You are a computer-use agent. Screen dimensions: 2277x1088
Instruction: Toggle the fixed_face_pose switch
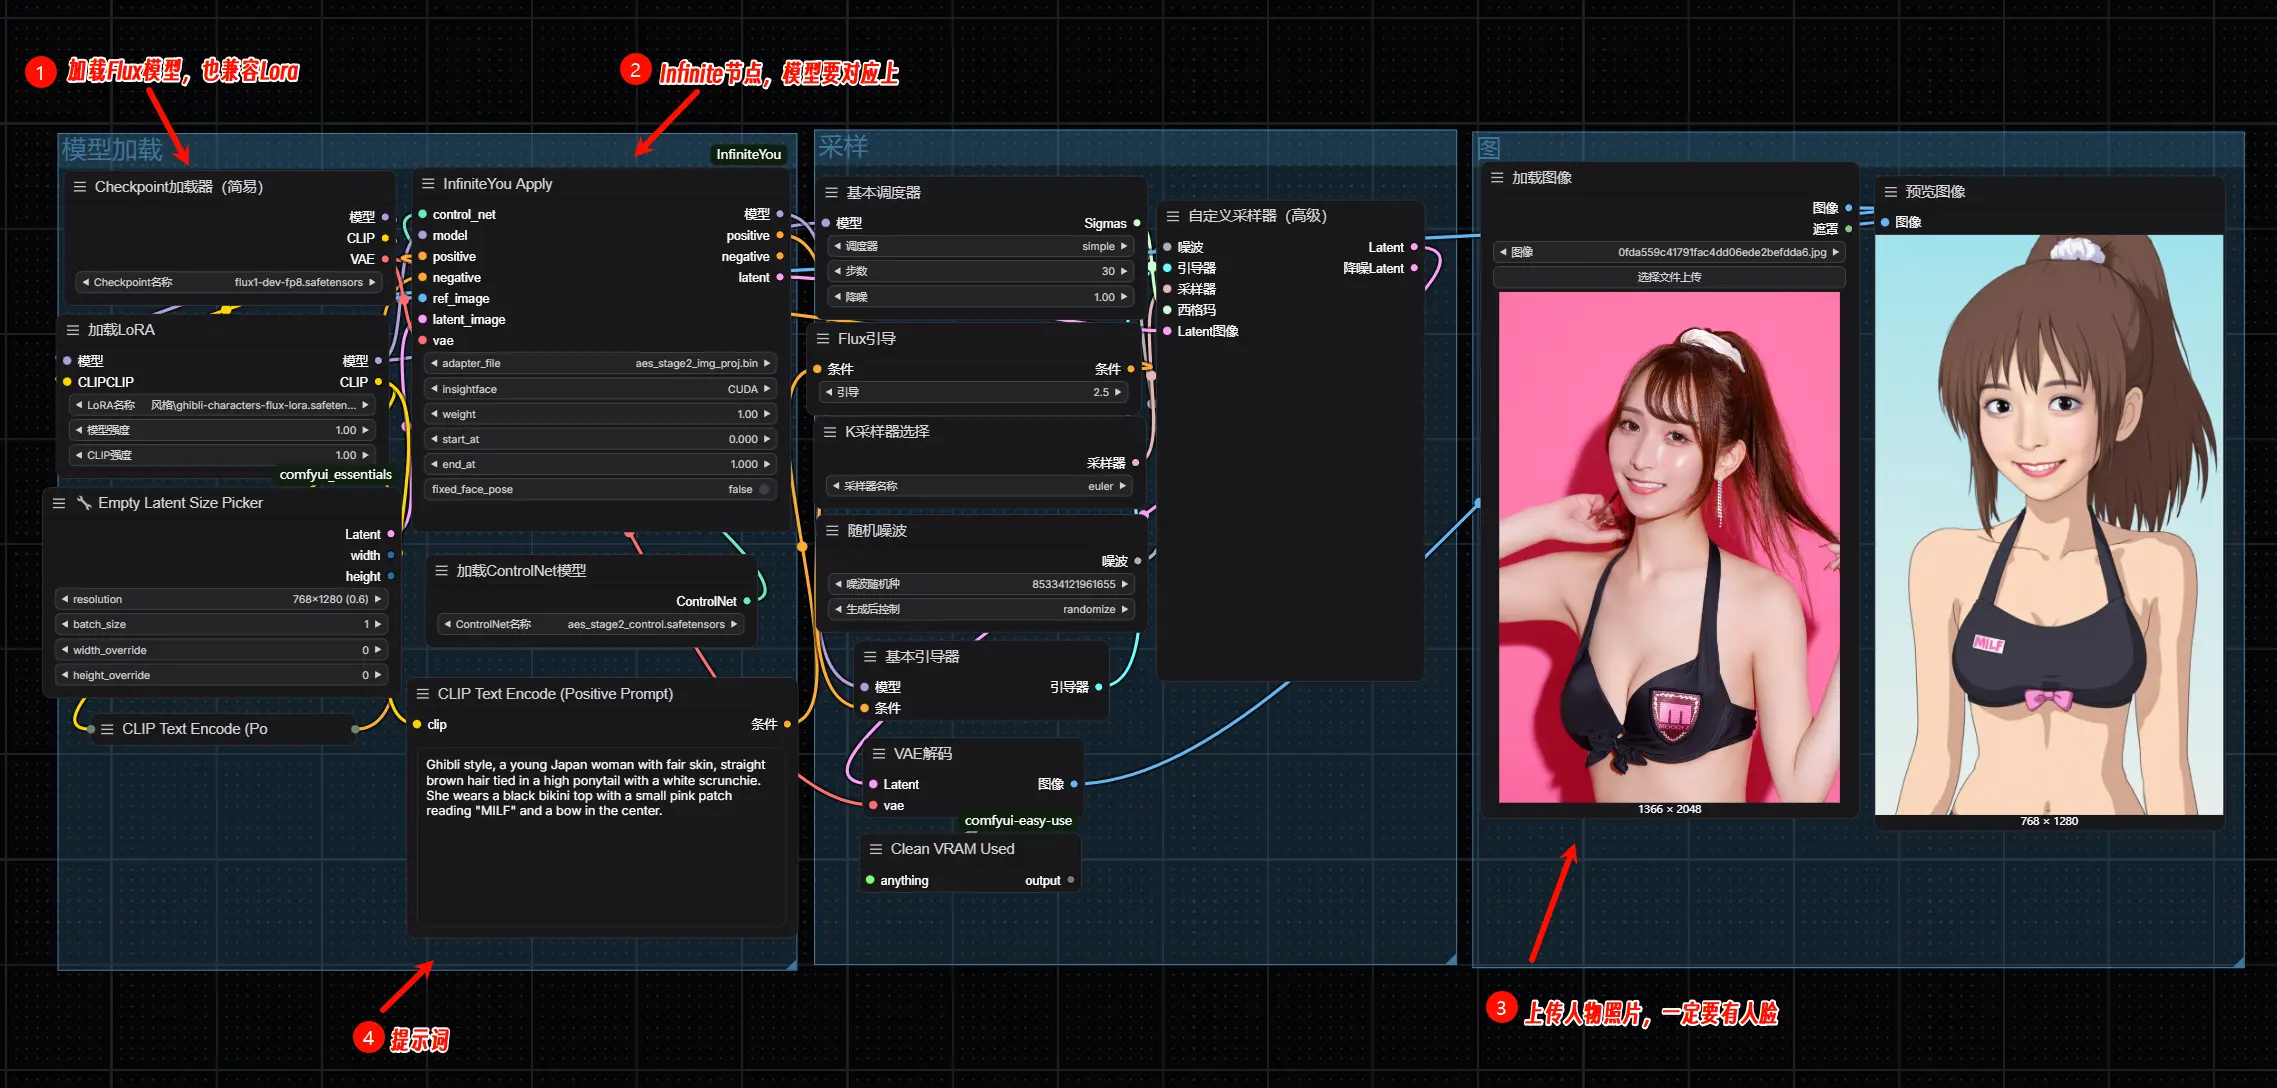pyautogui.click(x=764, y=490)
